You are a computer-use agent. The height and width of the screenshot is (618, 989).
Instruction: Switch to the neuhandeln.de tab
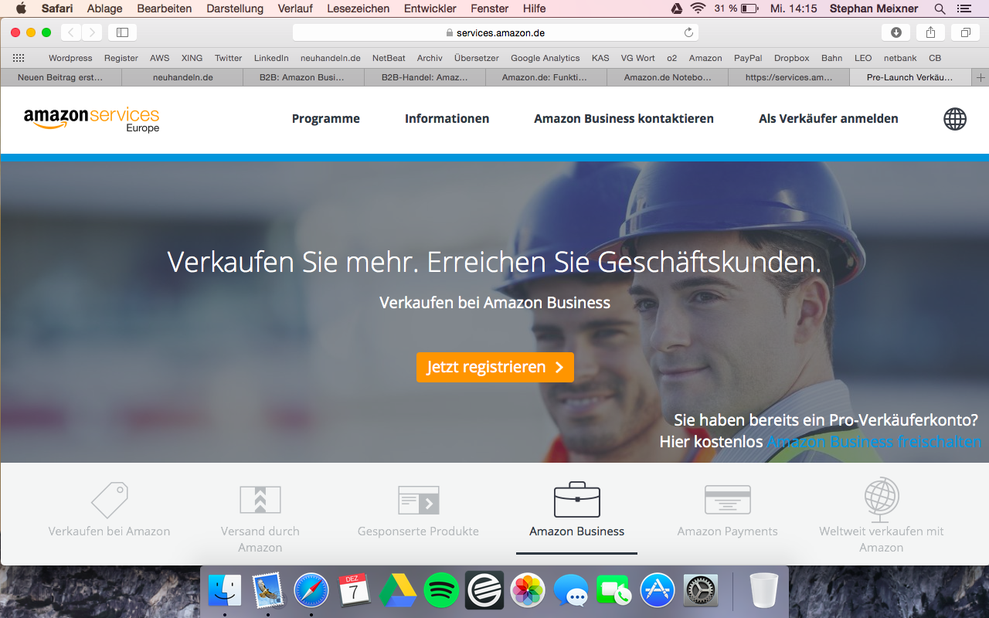(x=182, y=78)
